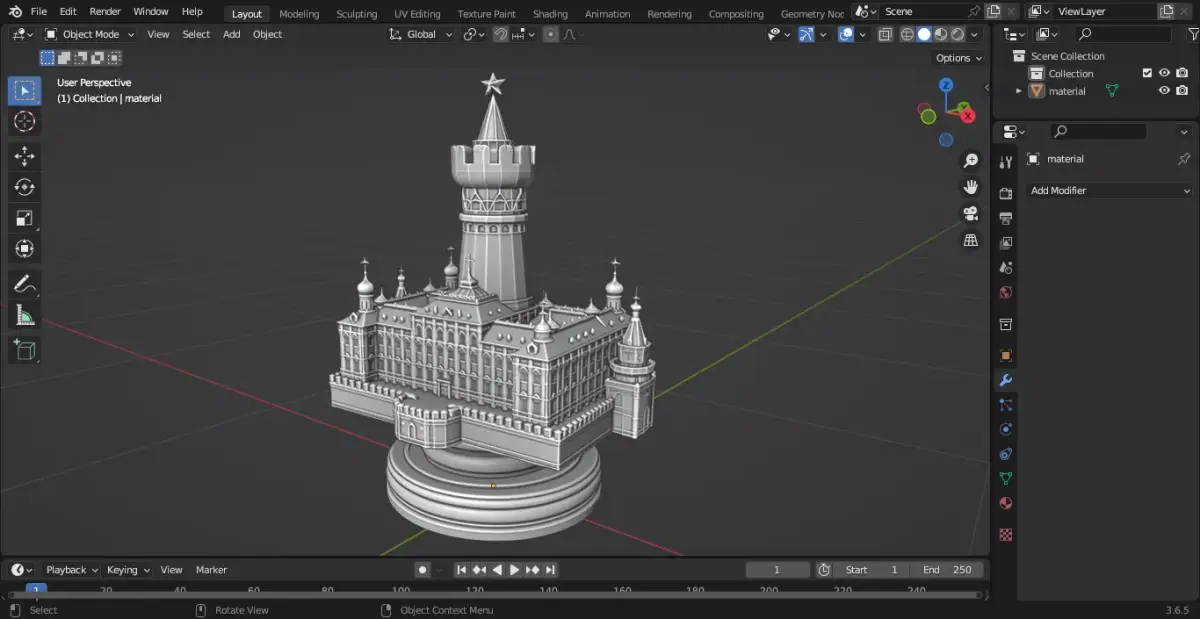The height and width of the screenshot is (619, 1200).
Task: Switch to orthographic grid view icon
Action: pos(970,240)
